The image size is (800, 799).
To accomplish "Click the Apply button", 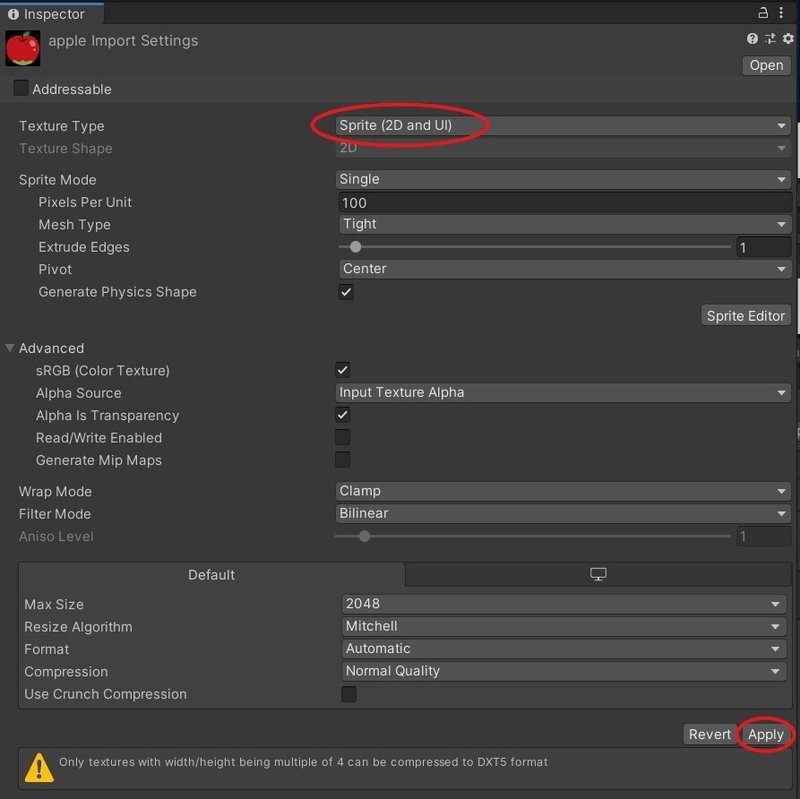I will (765, 734).
